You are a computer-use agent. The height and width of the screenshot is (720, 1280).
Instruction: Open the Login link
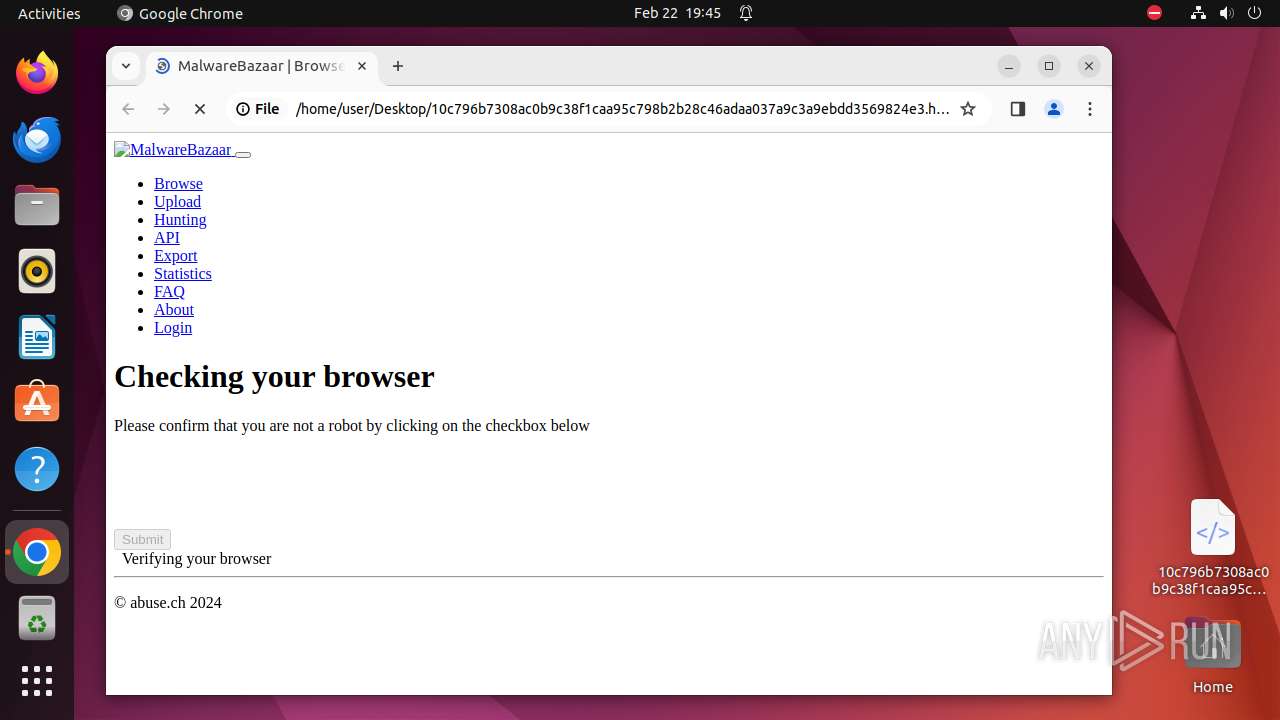point(173,328)
